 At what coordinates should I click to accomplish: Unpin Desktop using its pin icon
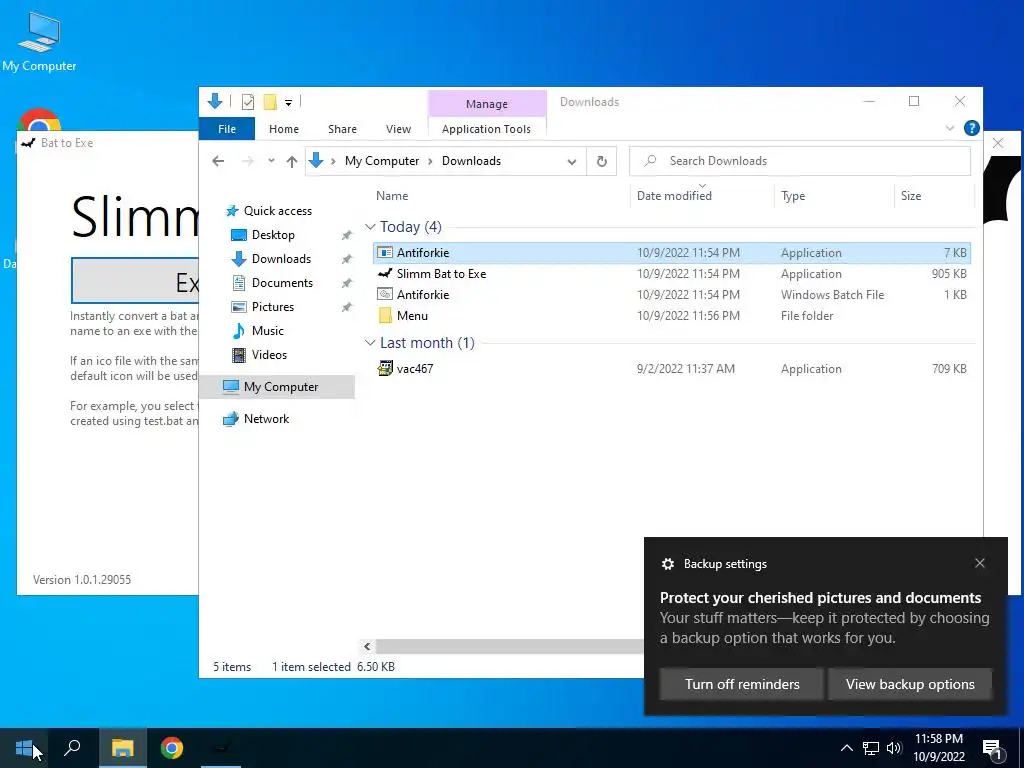tap(347, 235)
